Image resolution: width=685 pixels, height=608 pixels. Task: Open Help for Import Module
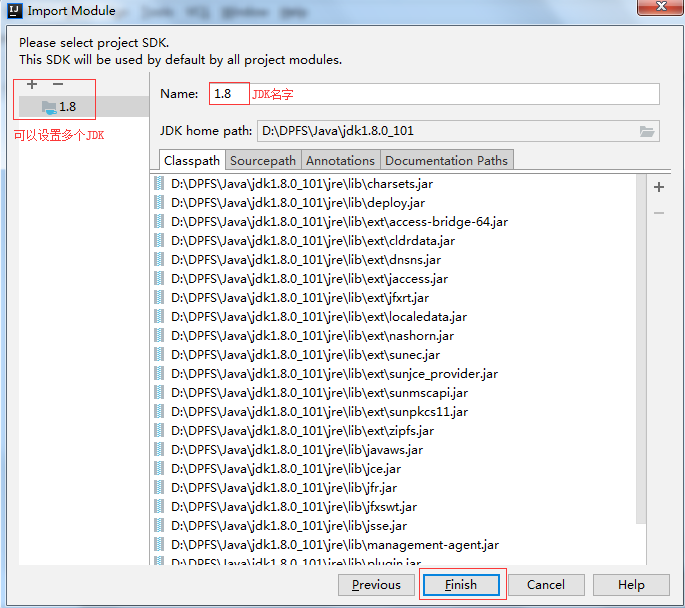631,585
